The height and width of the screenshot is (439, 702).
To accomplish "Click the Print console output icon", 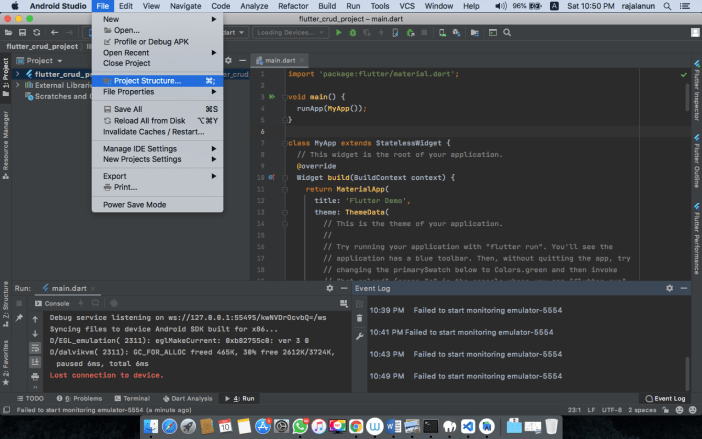I will 35,376.
